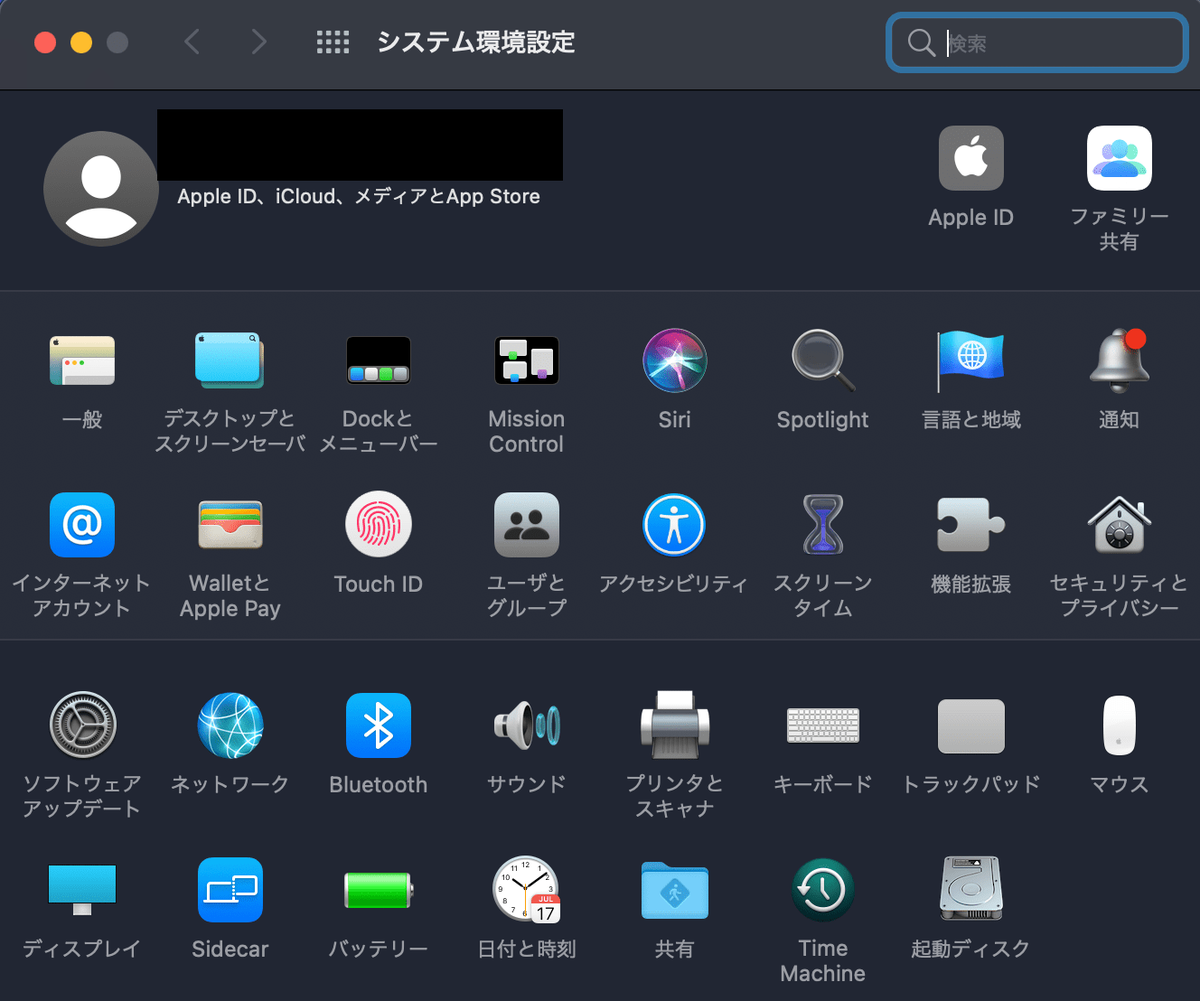Open マウス (Mouse) preferences
1200x1001 pixels.
coord(1119,725)
